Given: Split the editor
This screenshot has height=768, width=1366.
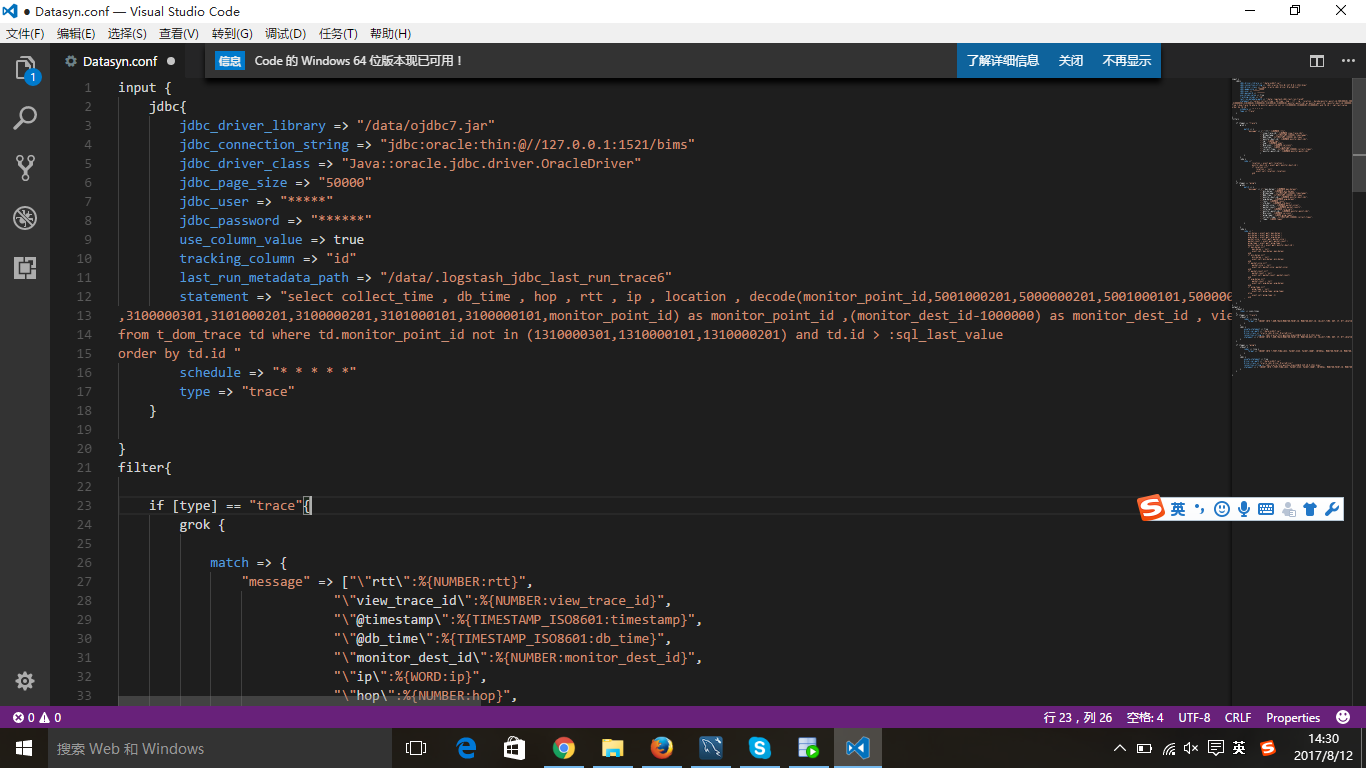Looking at the screenshot, I should (x=1317, y=61).
